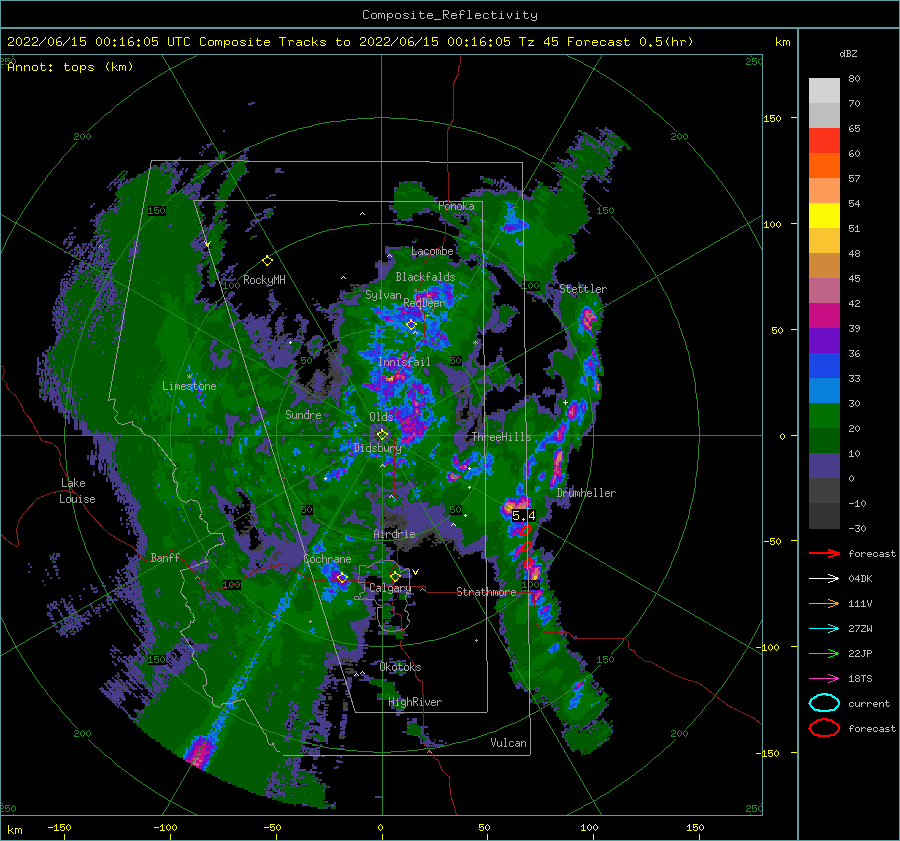Select the Innisfail label
Screen dimensions: 900x841
[404, 362]
